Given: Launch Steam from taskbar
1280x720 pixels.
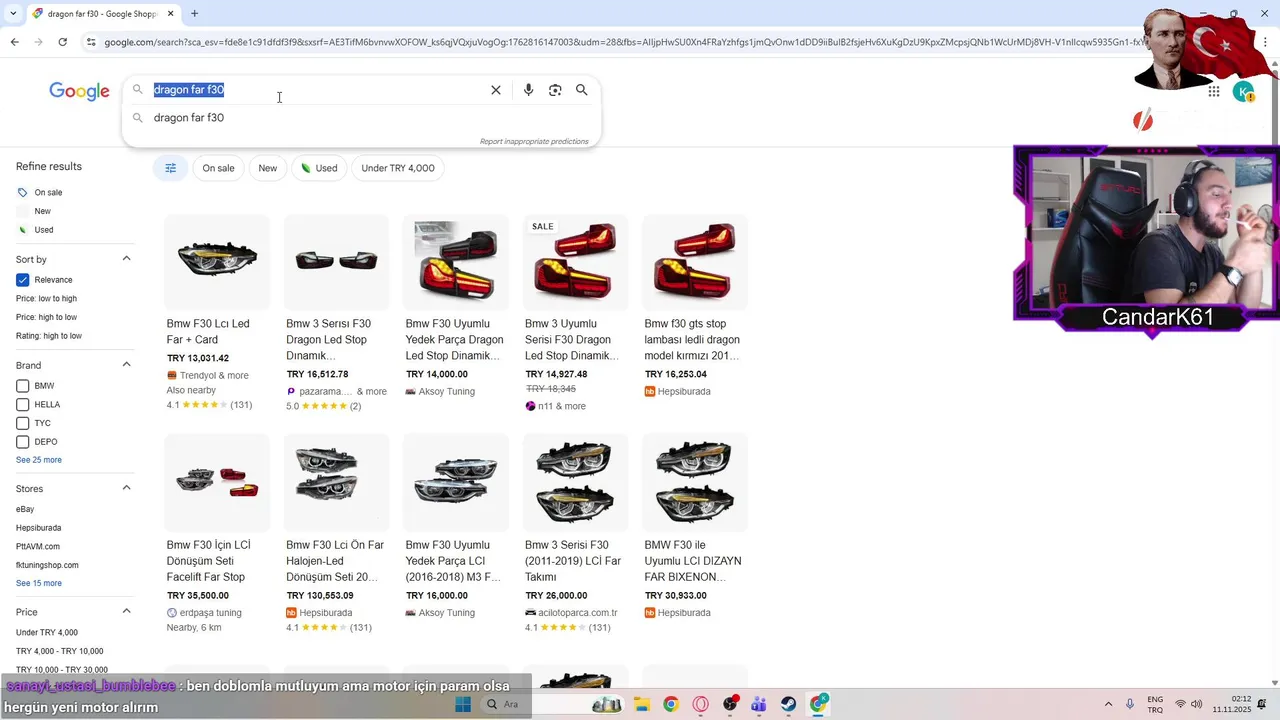Looking at the screenshot, I should pos(789,704).
